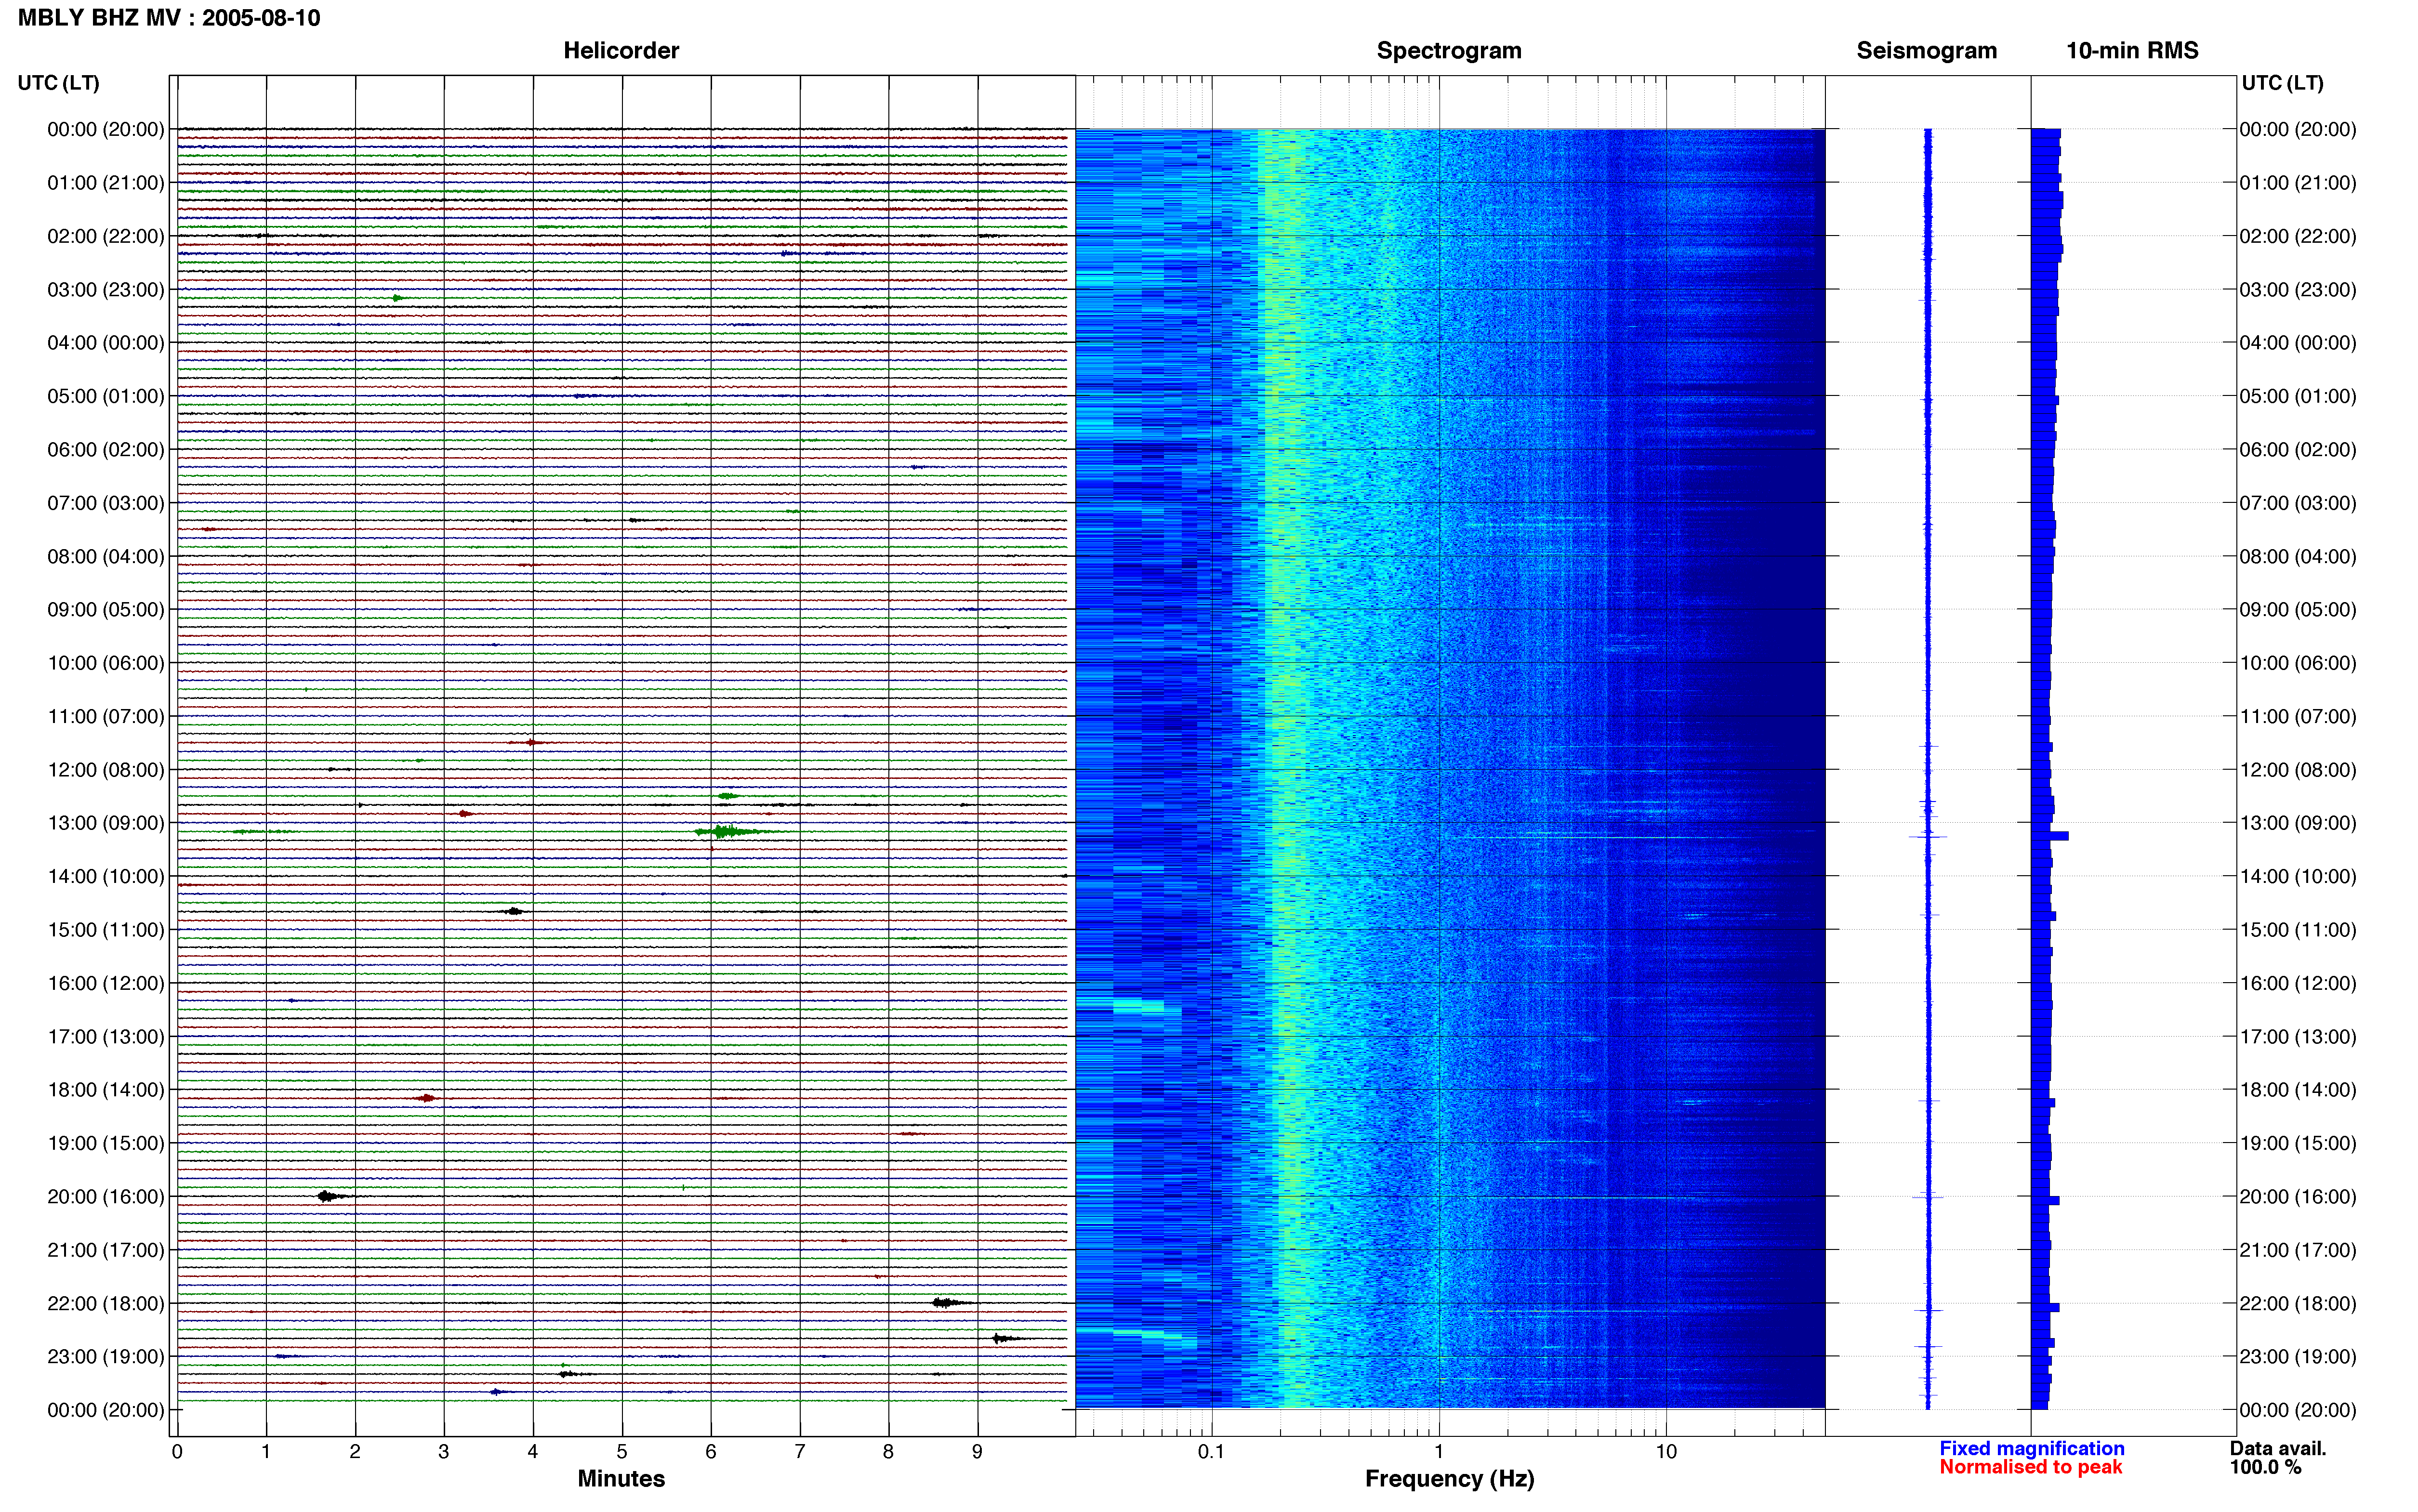Click the right time label '16:00 (12:00)'
Viewport: 2418px width, 1512px height.
click(2298, 983)
